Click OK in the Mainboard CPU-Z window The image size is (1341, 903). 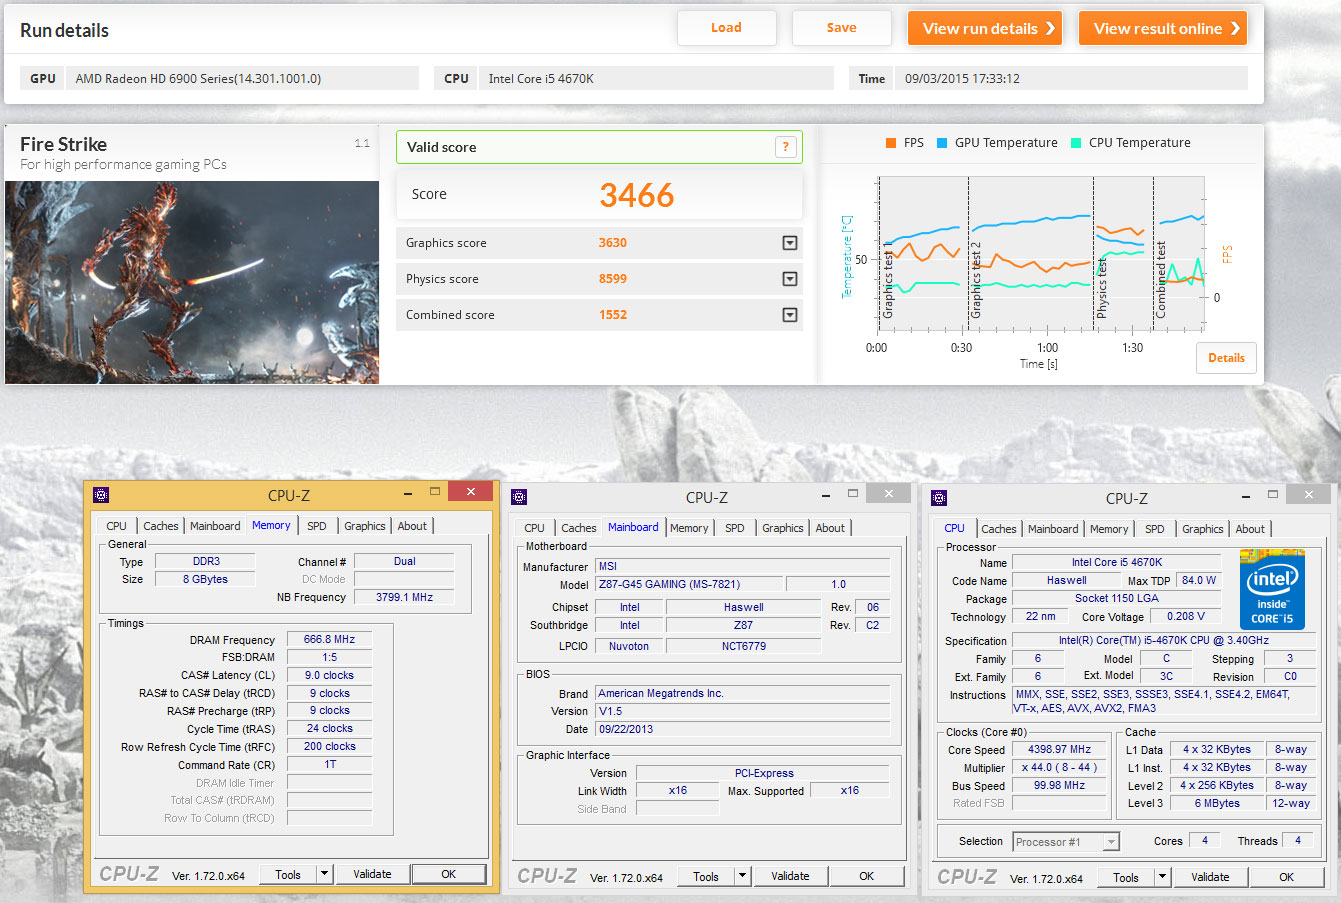pos(867,876)
